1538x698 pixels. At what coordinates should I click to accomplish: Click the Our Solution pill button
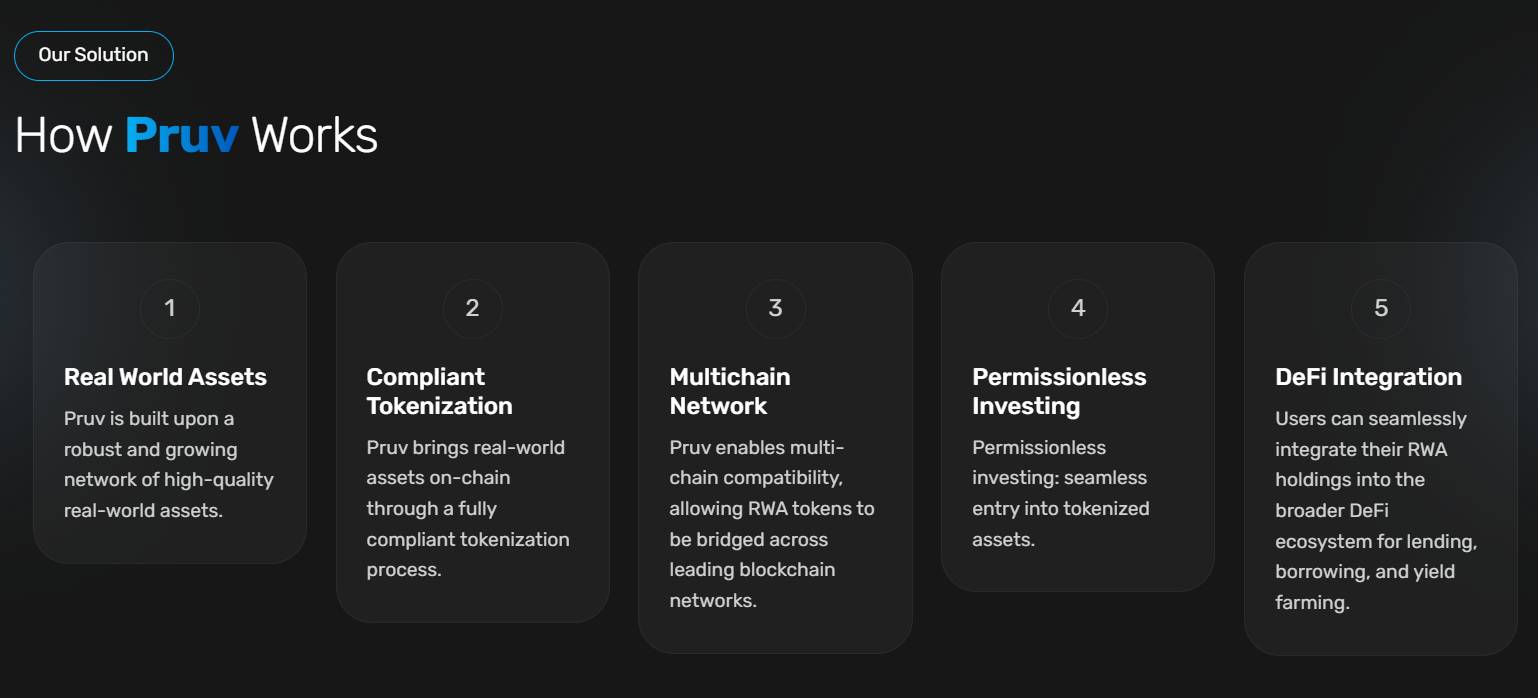coord(93,55)
